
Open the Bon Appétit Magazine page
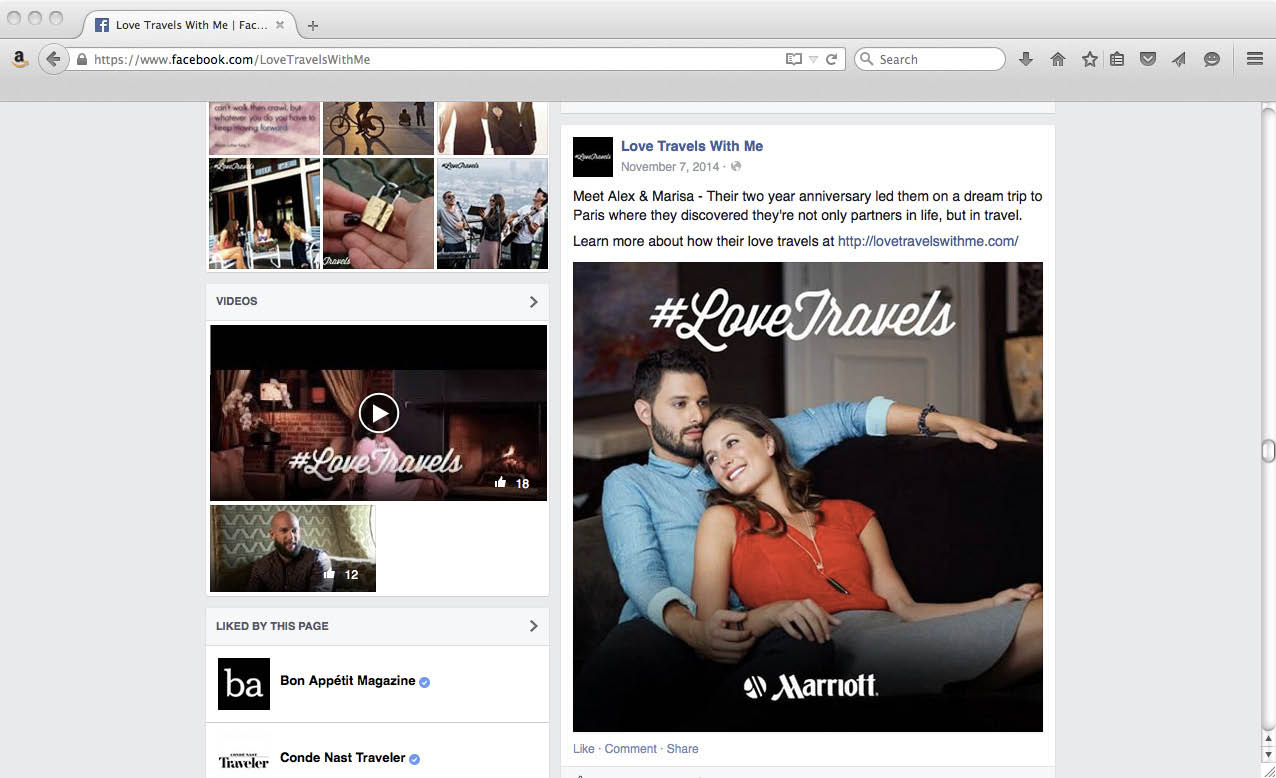(347, 681)
